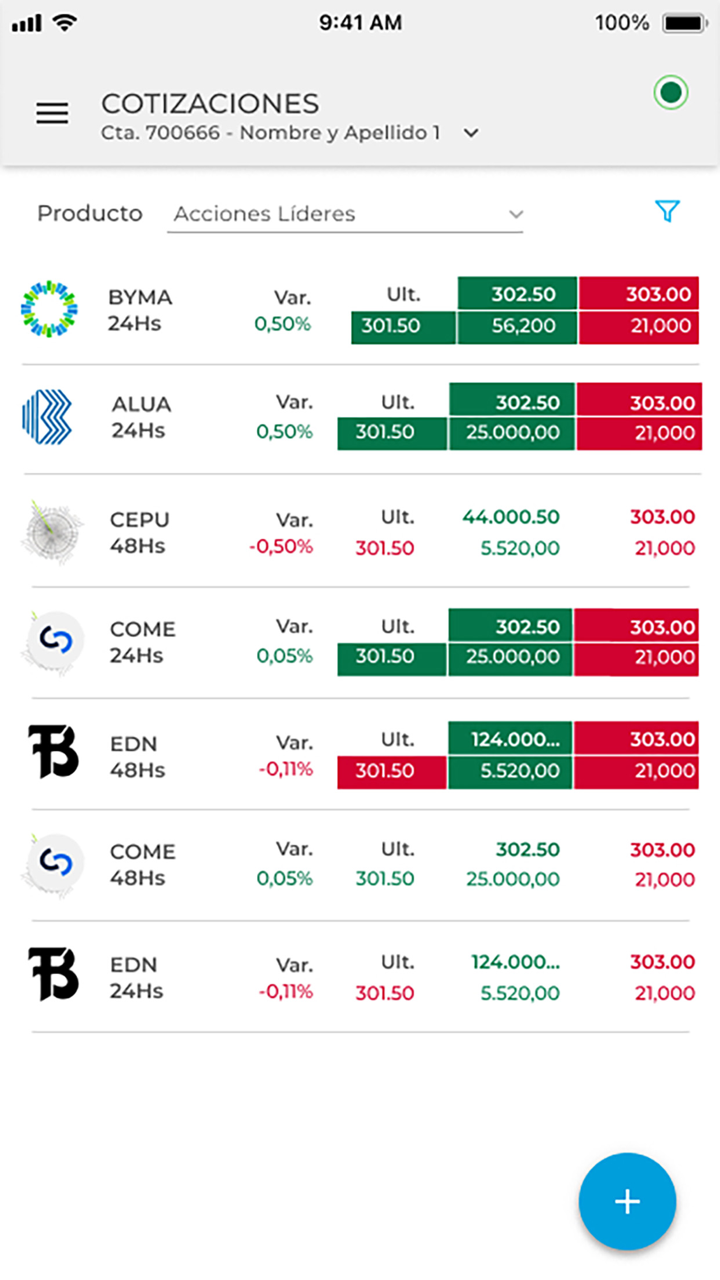720x1280 pixels.
Task: Tap ALUA red sell price 303.00
Action: (638, 402)
